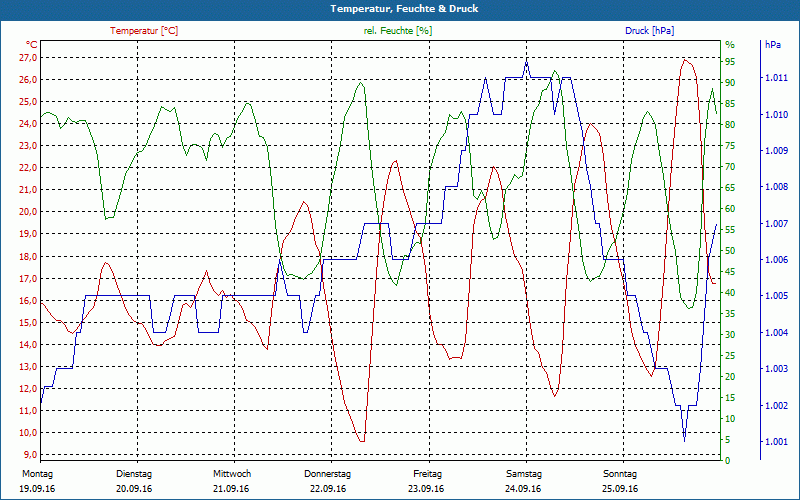Click the red Temperatur [°C] legend label

[x=144, y=31]
